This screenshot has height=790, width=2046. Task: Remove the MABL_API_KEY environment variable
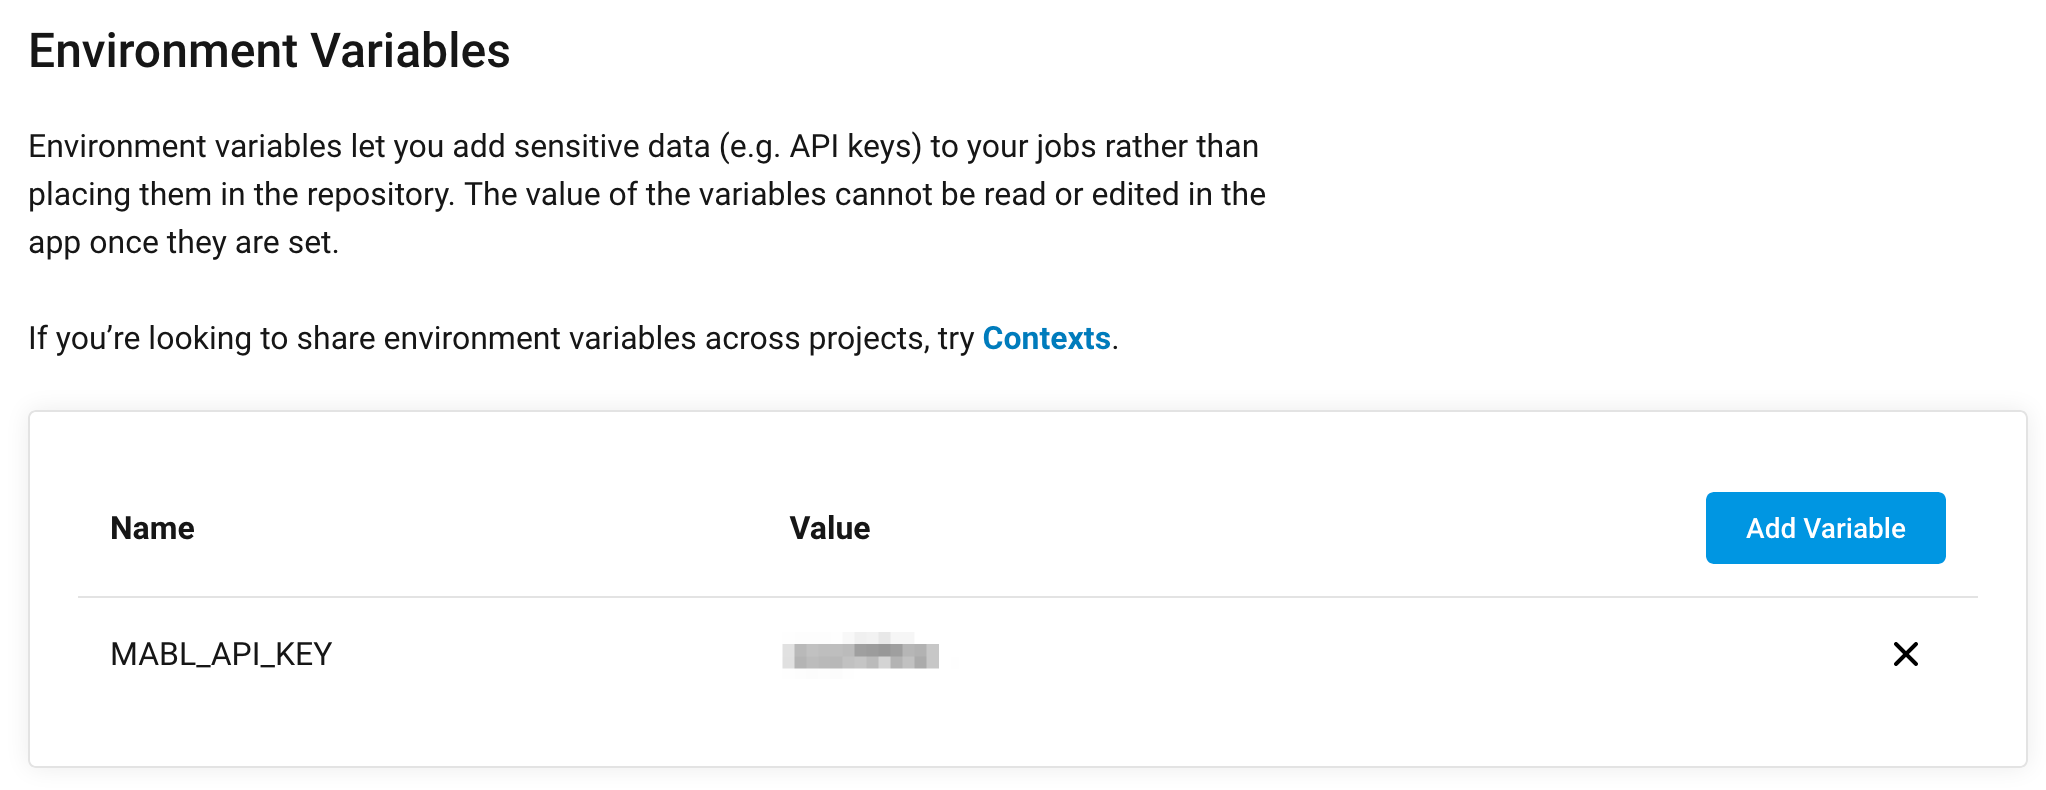tap(1906, 655)
